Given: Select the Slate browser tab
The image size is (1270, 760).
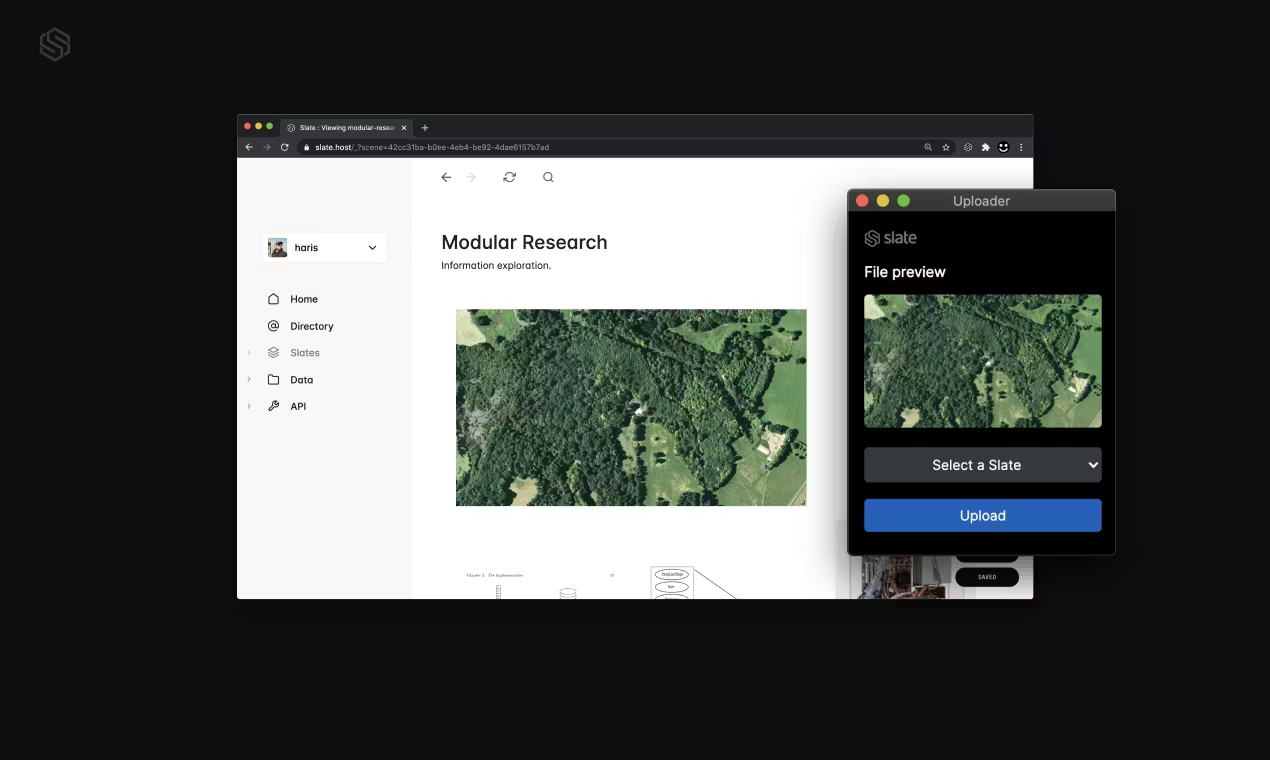Looking at the screenshot, I should coord(345,128).
